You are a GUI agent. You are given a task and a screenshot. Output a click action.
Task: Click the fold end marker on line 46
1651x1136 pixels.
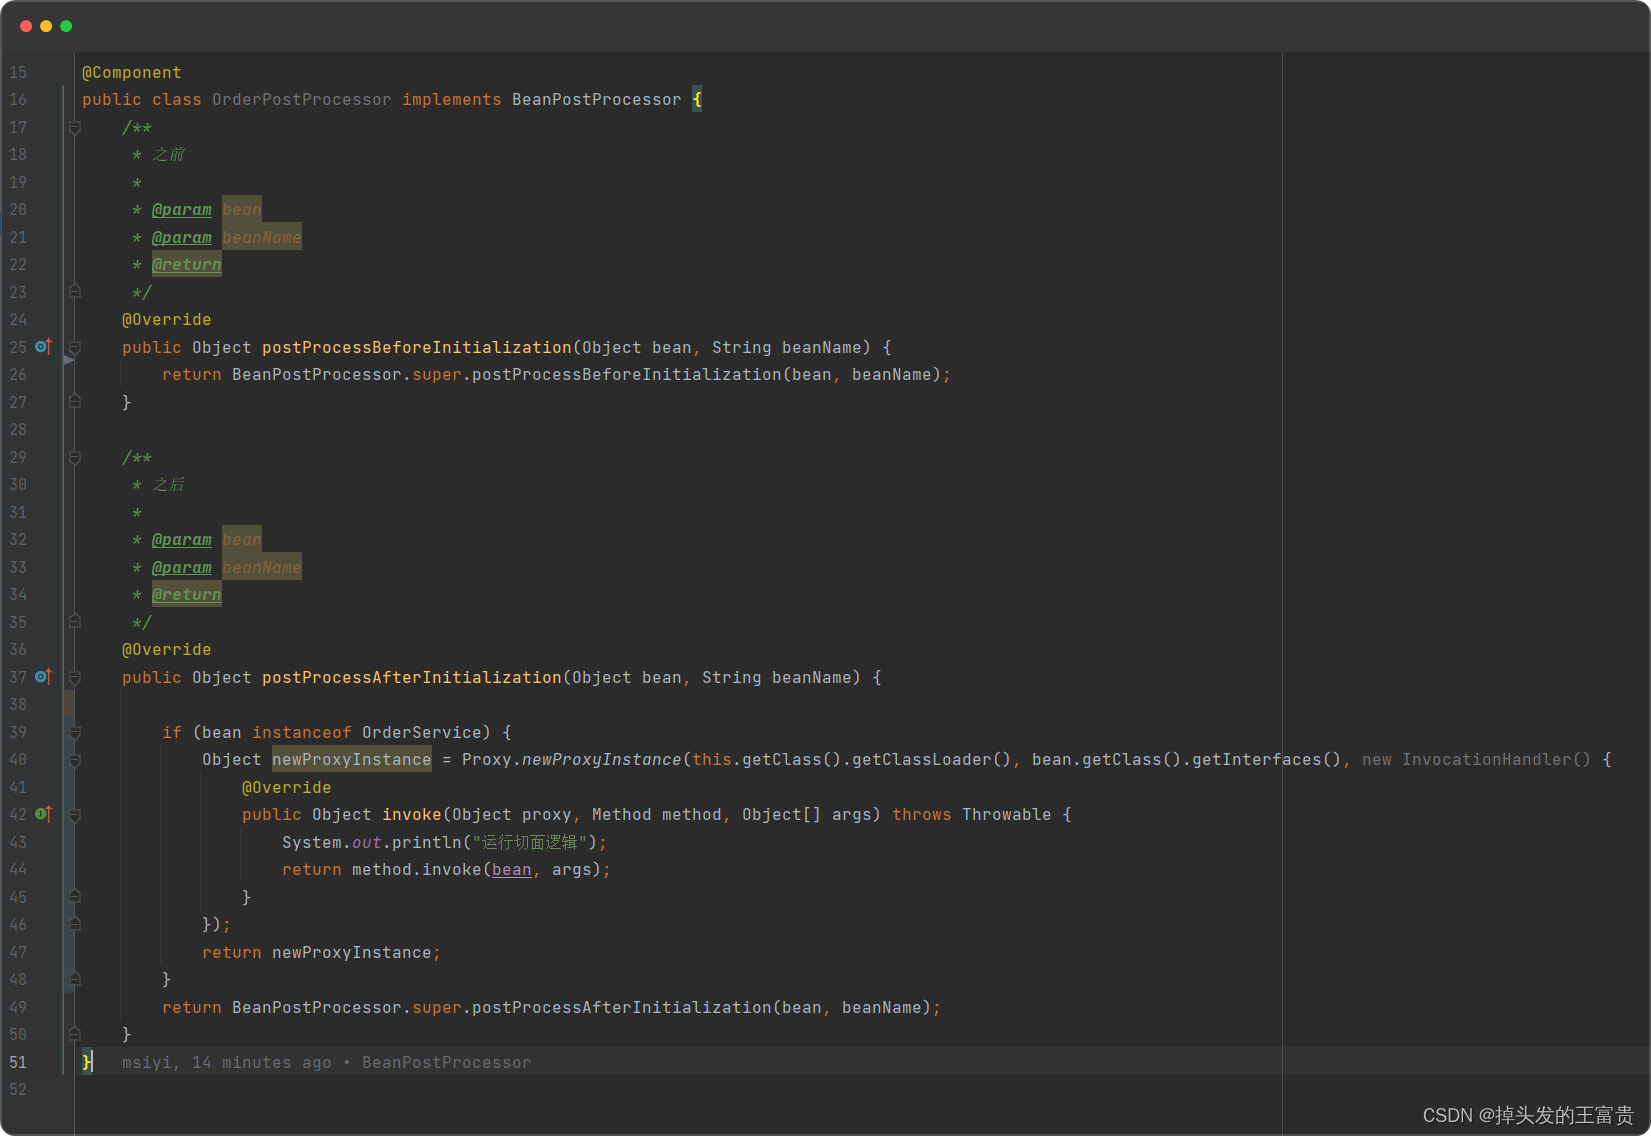[75, 924]
